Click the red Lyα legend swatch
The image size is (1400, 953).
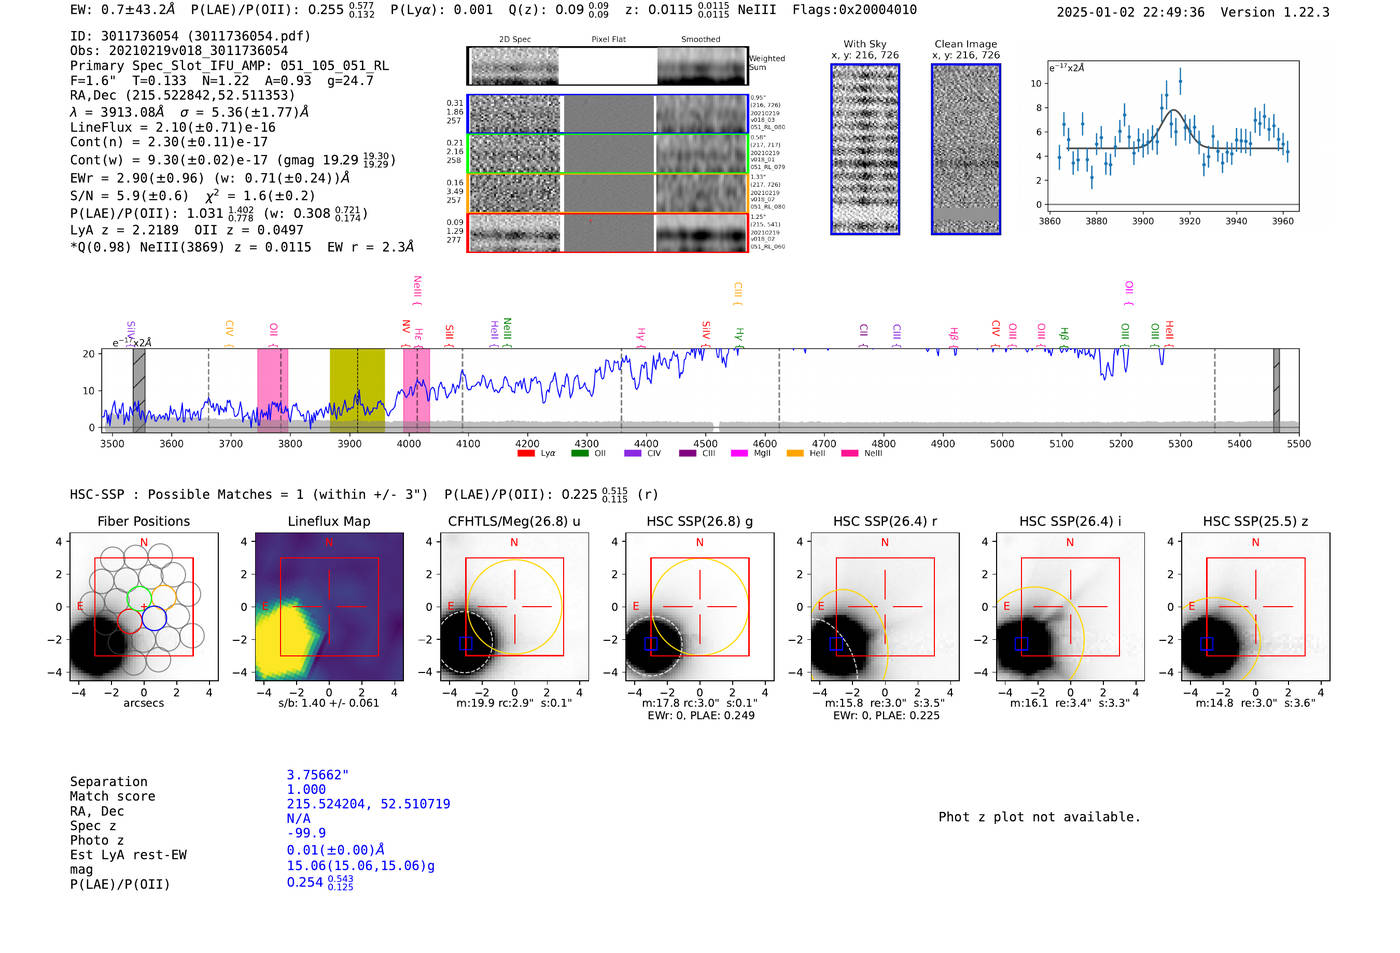click(x=525, y=454)
